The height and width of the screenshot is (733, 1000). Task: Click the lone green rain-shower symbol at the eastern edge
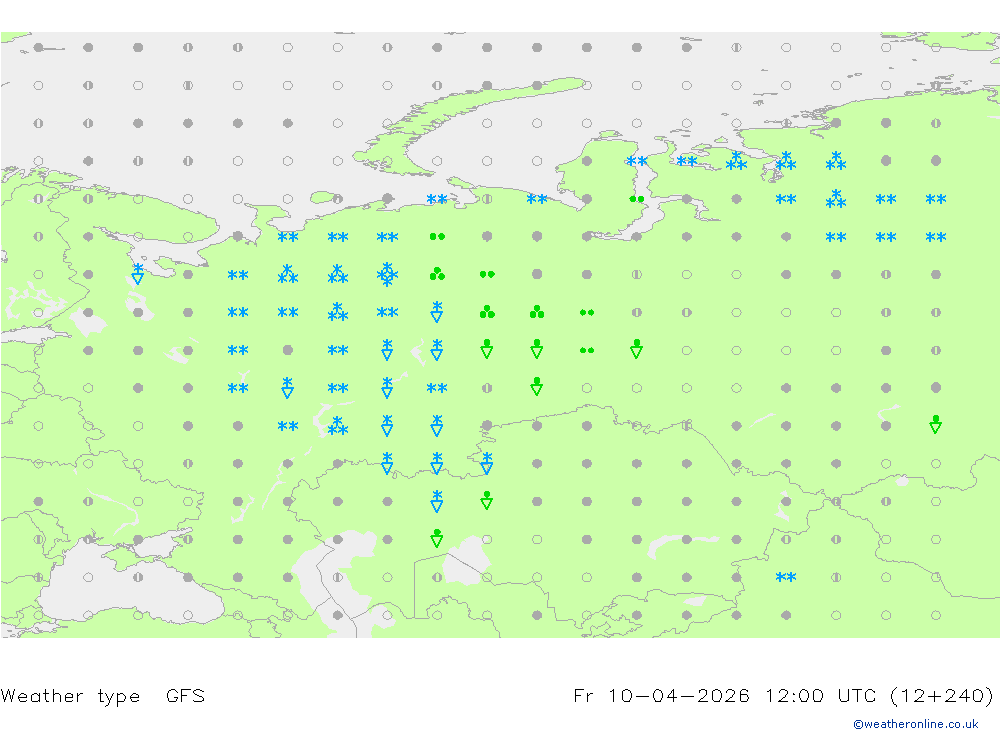click(936, 424)
